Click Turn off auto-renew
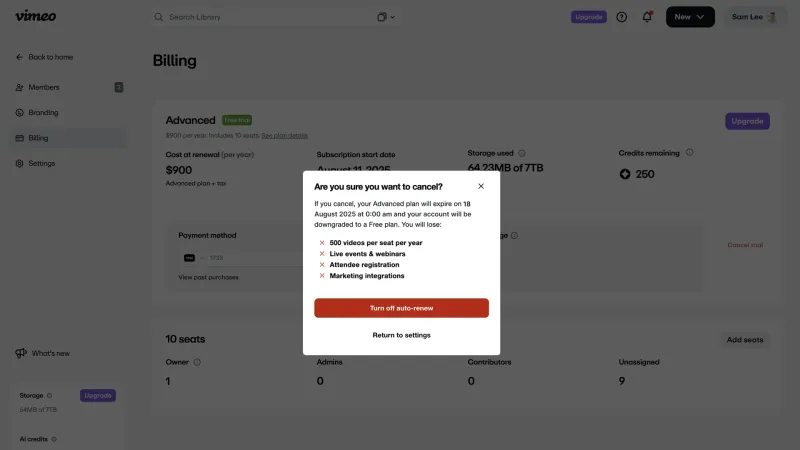This screenshot has height=450, width=800. click(x=402, y=308)
